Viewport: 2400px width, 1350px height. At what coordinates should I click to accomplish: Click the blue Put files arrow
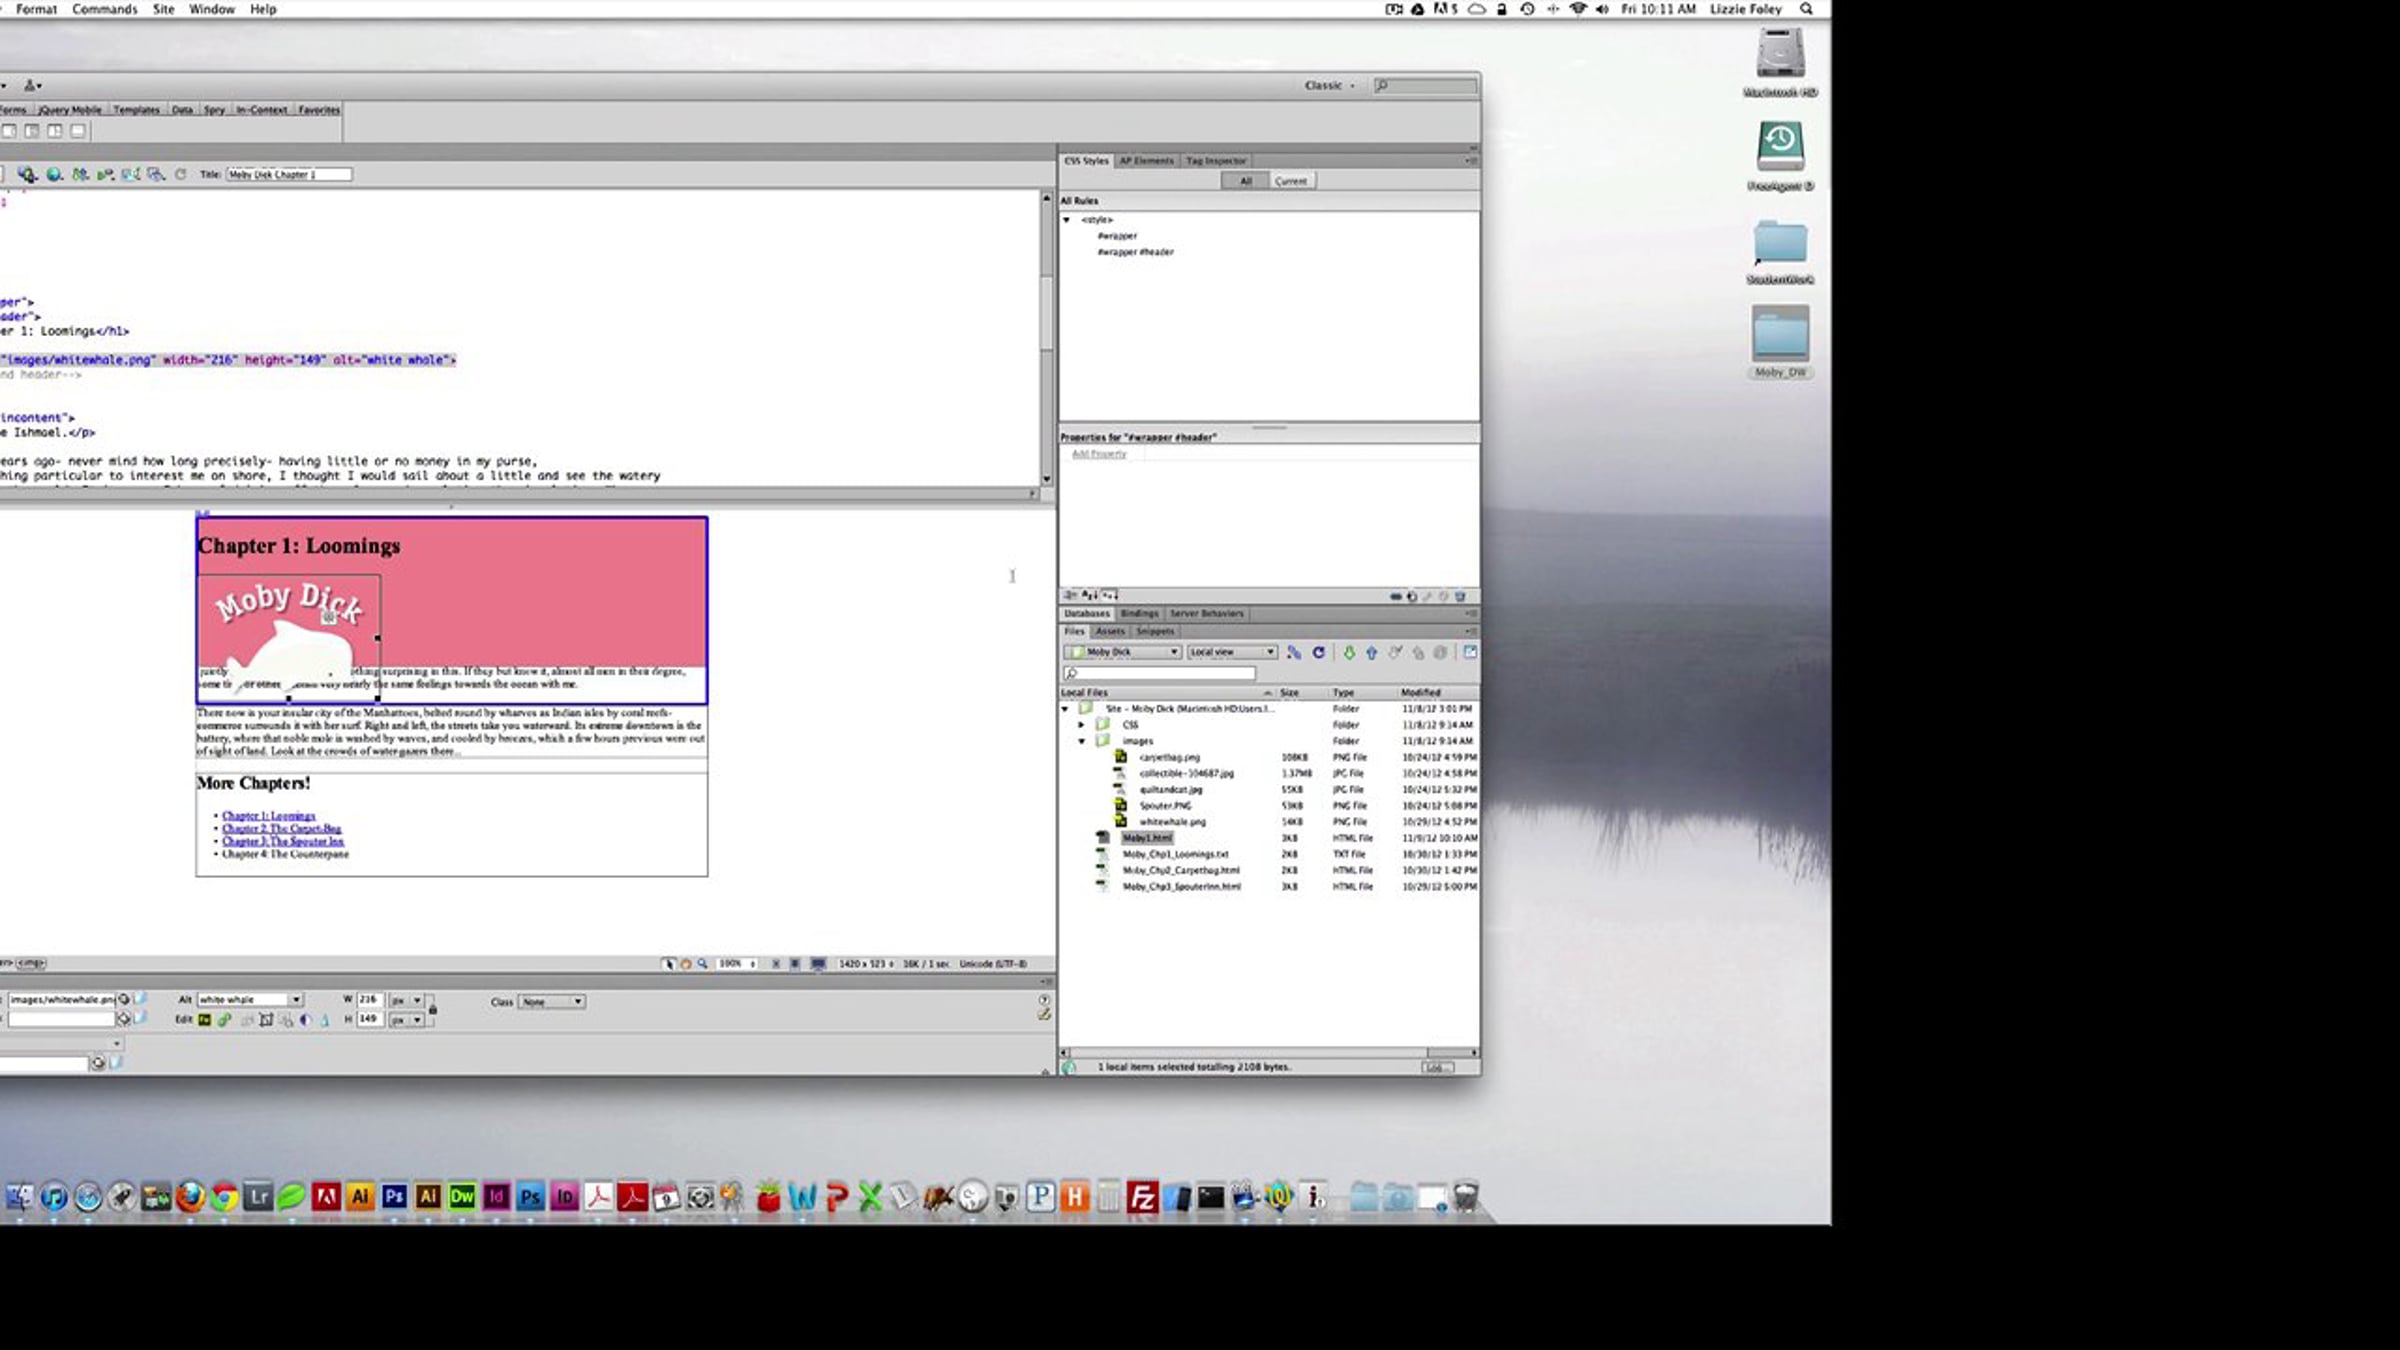(1372, 652)
